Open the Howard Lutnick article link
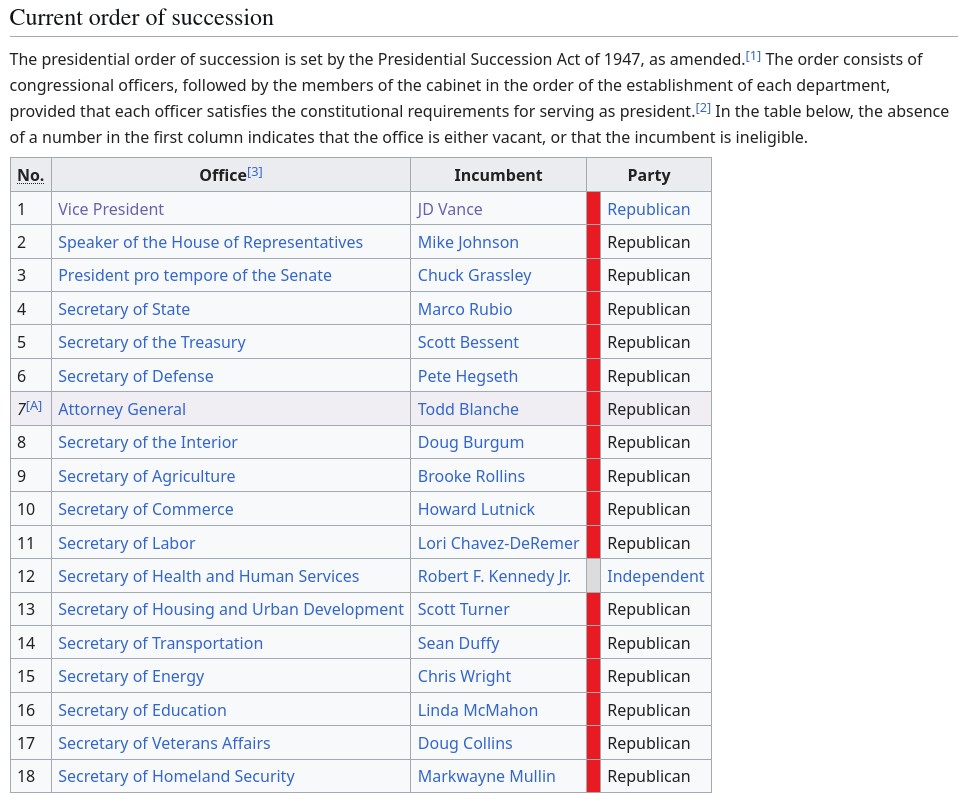Viewport: 967px width, 805px height. [477, 510]
